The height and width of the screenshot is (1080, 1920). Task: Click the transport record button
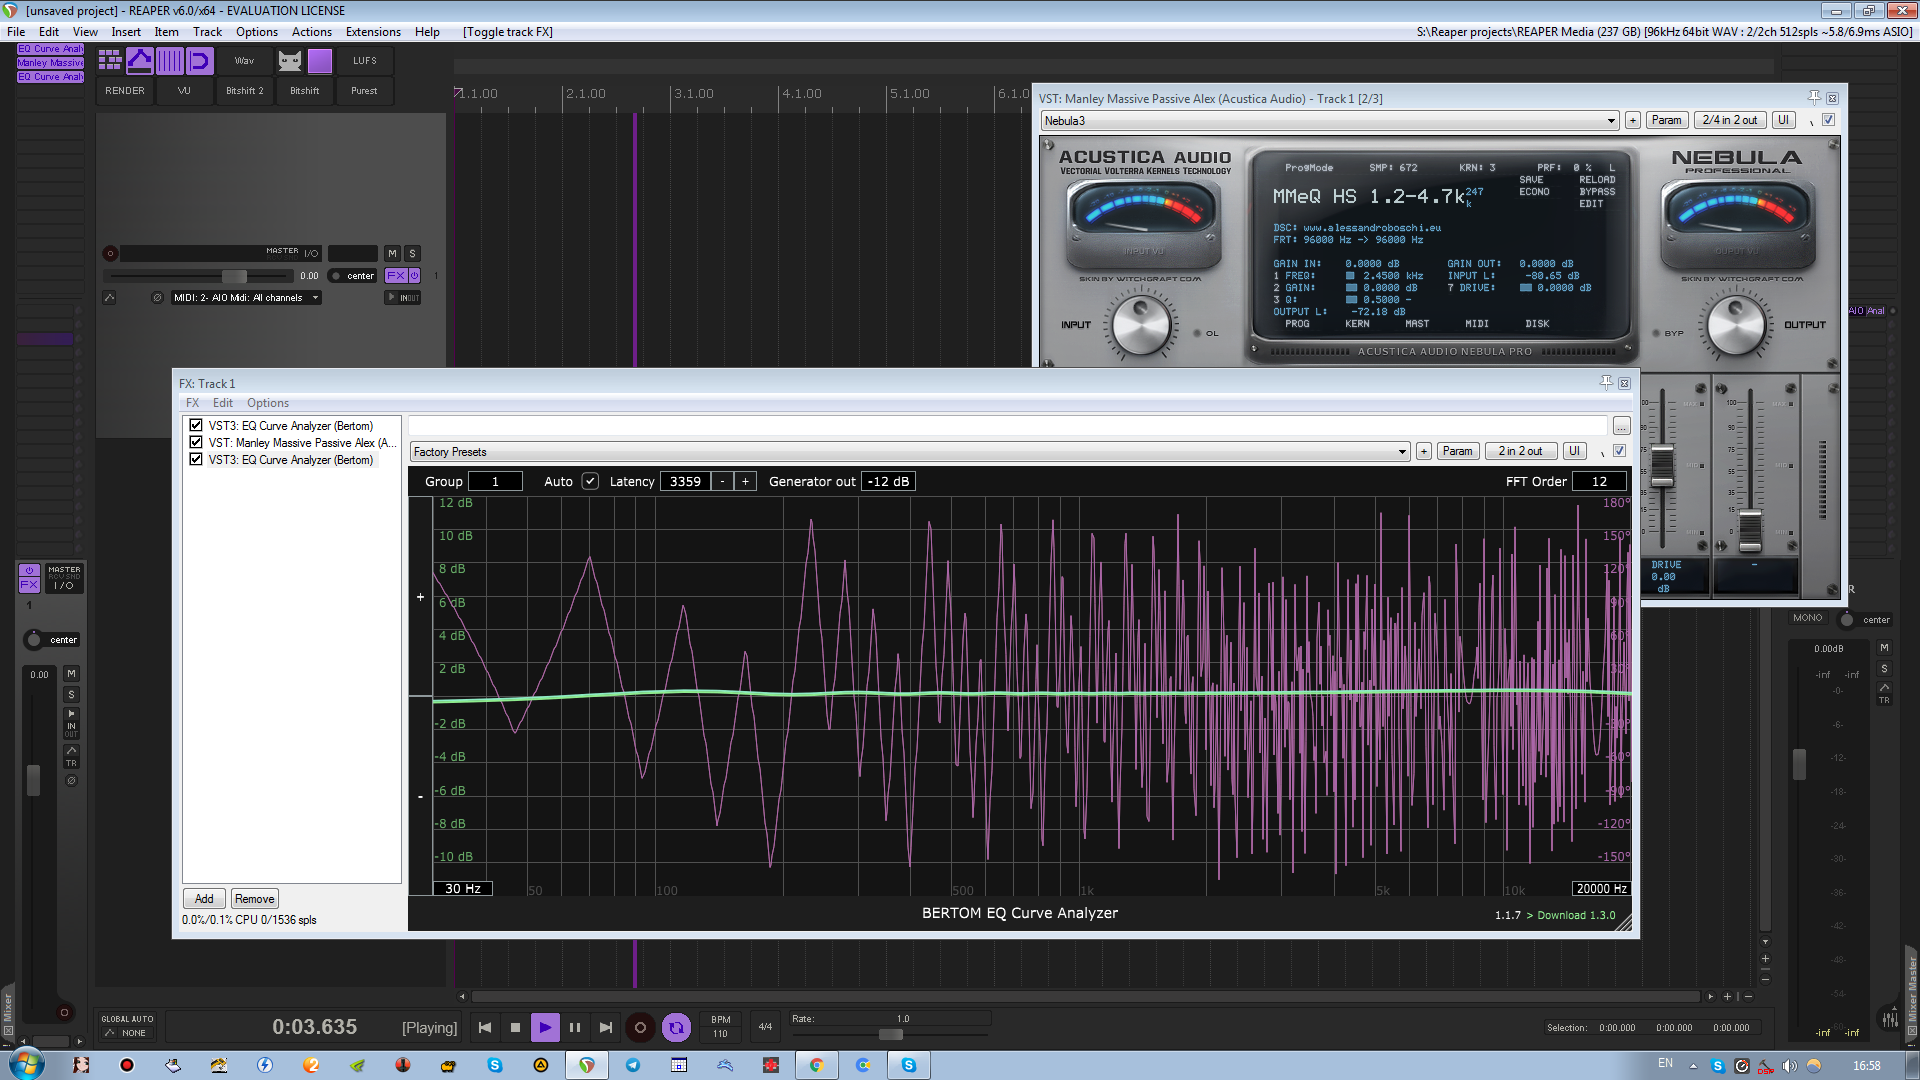tap(640, 1027)
